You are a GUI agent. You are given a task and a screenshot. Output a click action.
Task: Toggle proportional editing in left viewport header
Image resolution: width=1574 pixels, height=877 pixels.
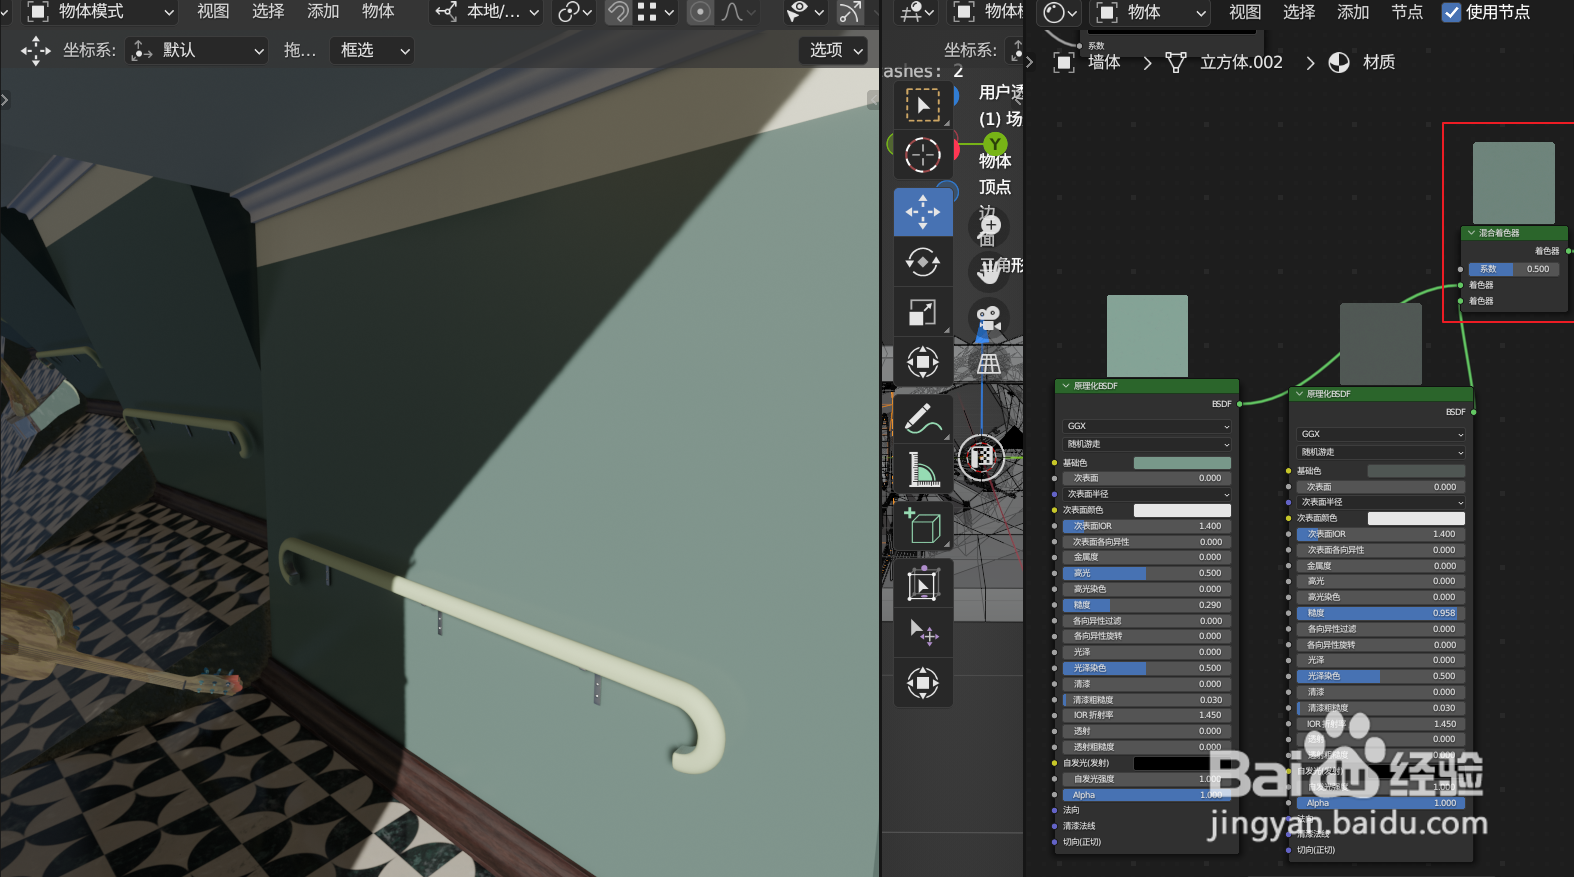tap(701, 12)
